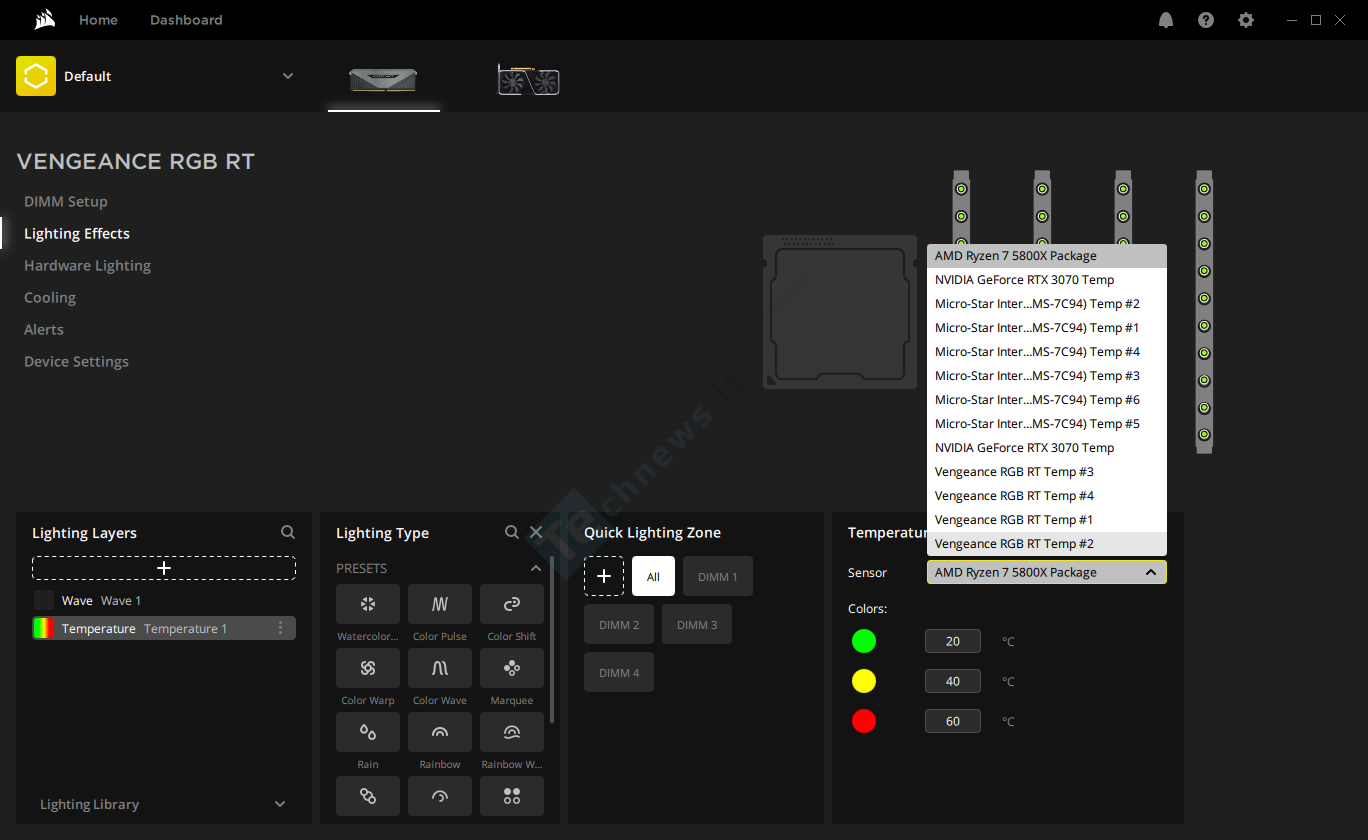1368x840 pixels.
Task: Add a new quick lighting zone
Action: pyautogui.click(x=604, y=576)
